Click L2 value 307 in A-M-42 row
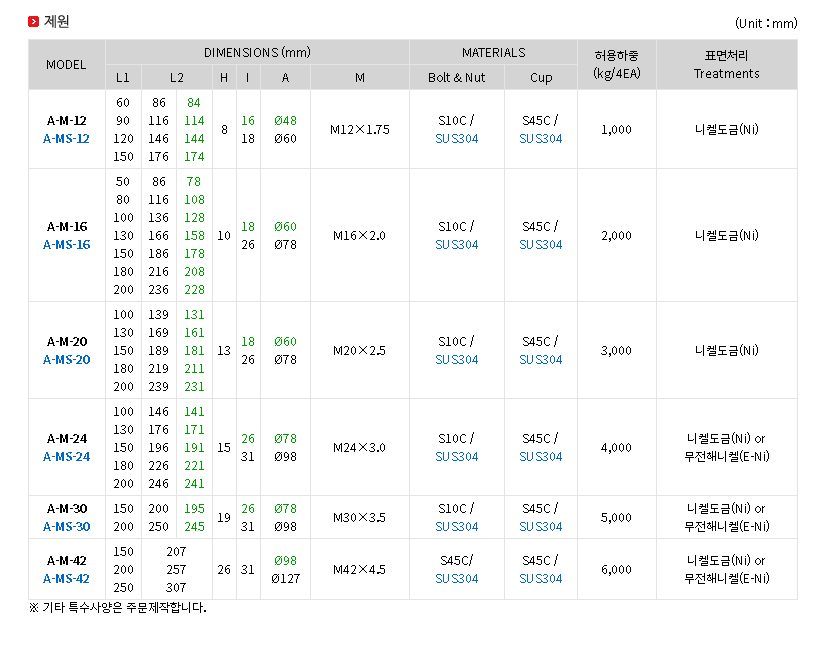 click(x=176, y=588)
